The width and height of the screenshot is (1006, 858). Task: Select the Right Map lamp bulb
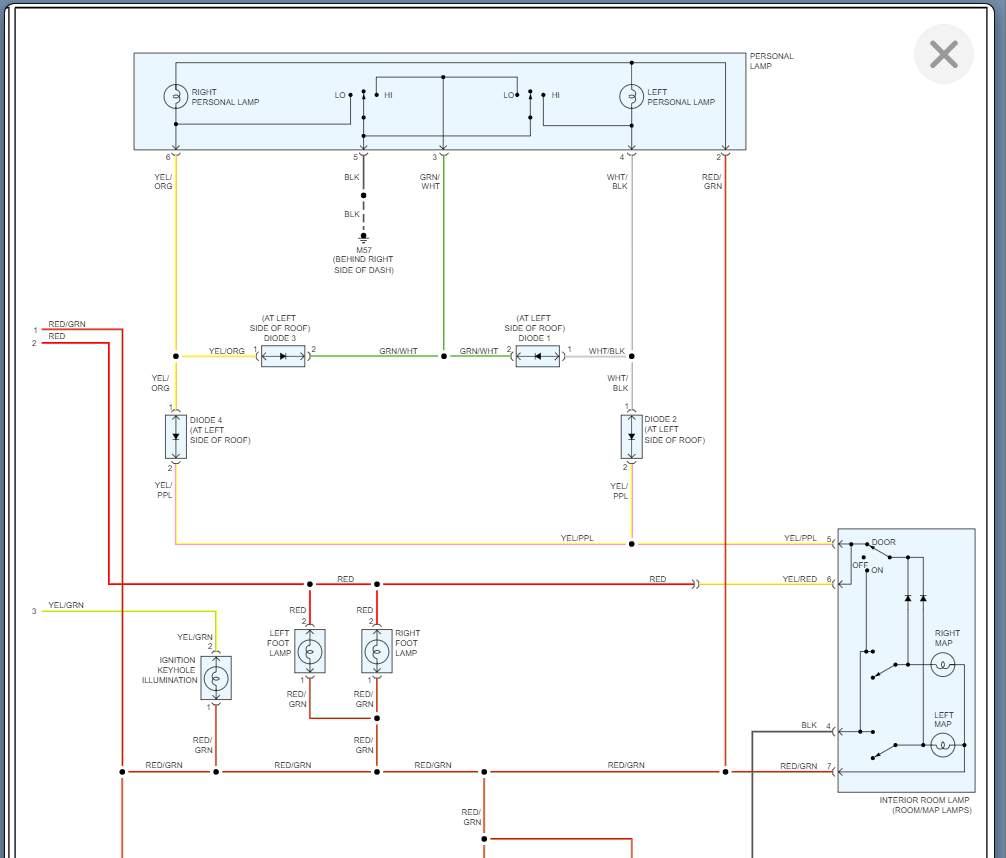pos(943,664)
